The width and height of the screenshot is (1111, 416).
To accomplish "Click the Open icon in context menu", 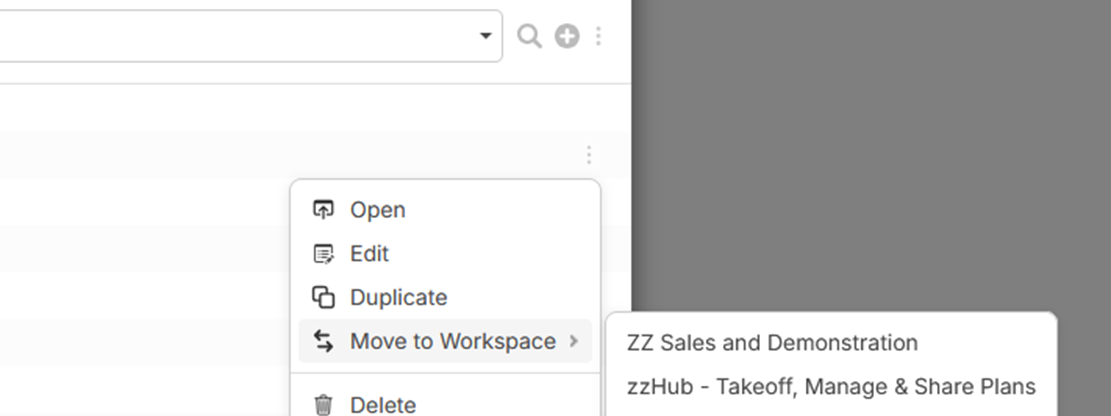I will (323, 210).
